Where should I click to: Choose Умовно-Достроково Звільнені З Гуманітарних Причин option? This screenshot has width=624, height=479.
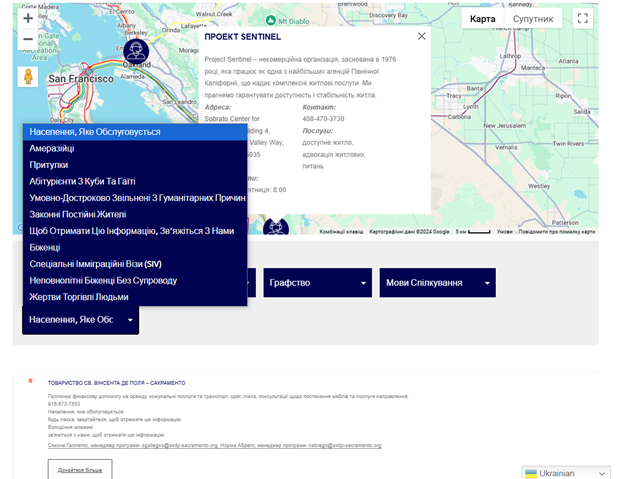pos(135,198)
